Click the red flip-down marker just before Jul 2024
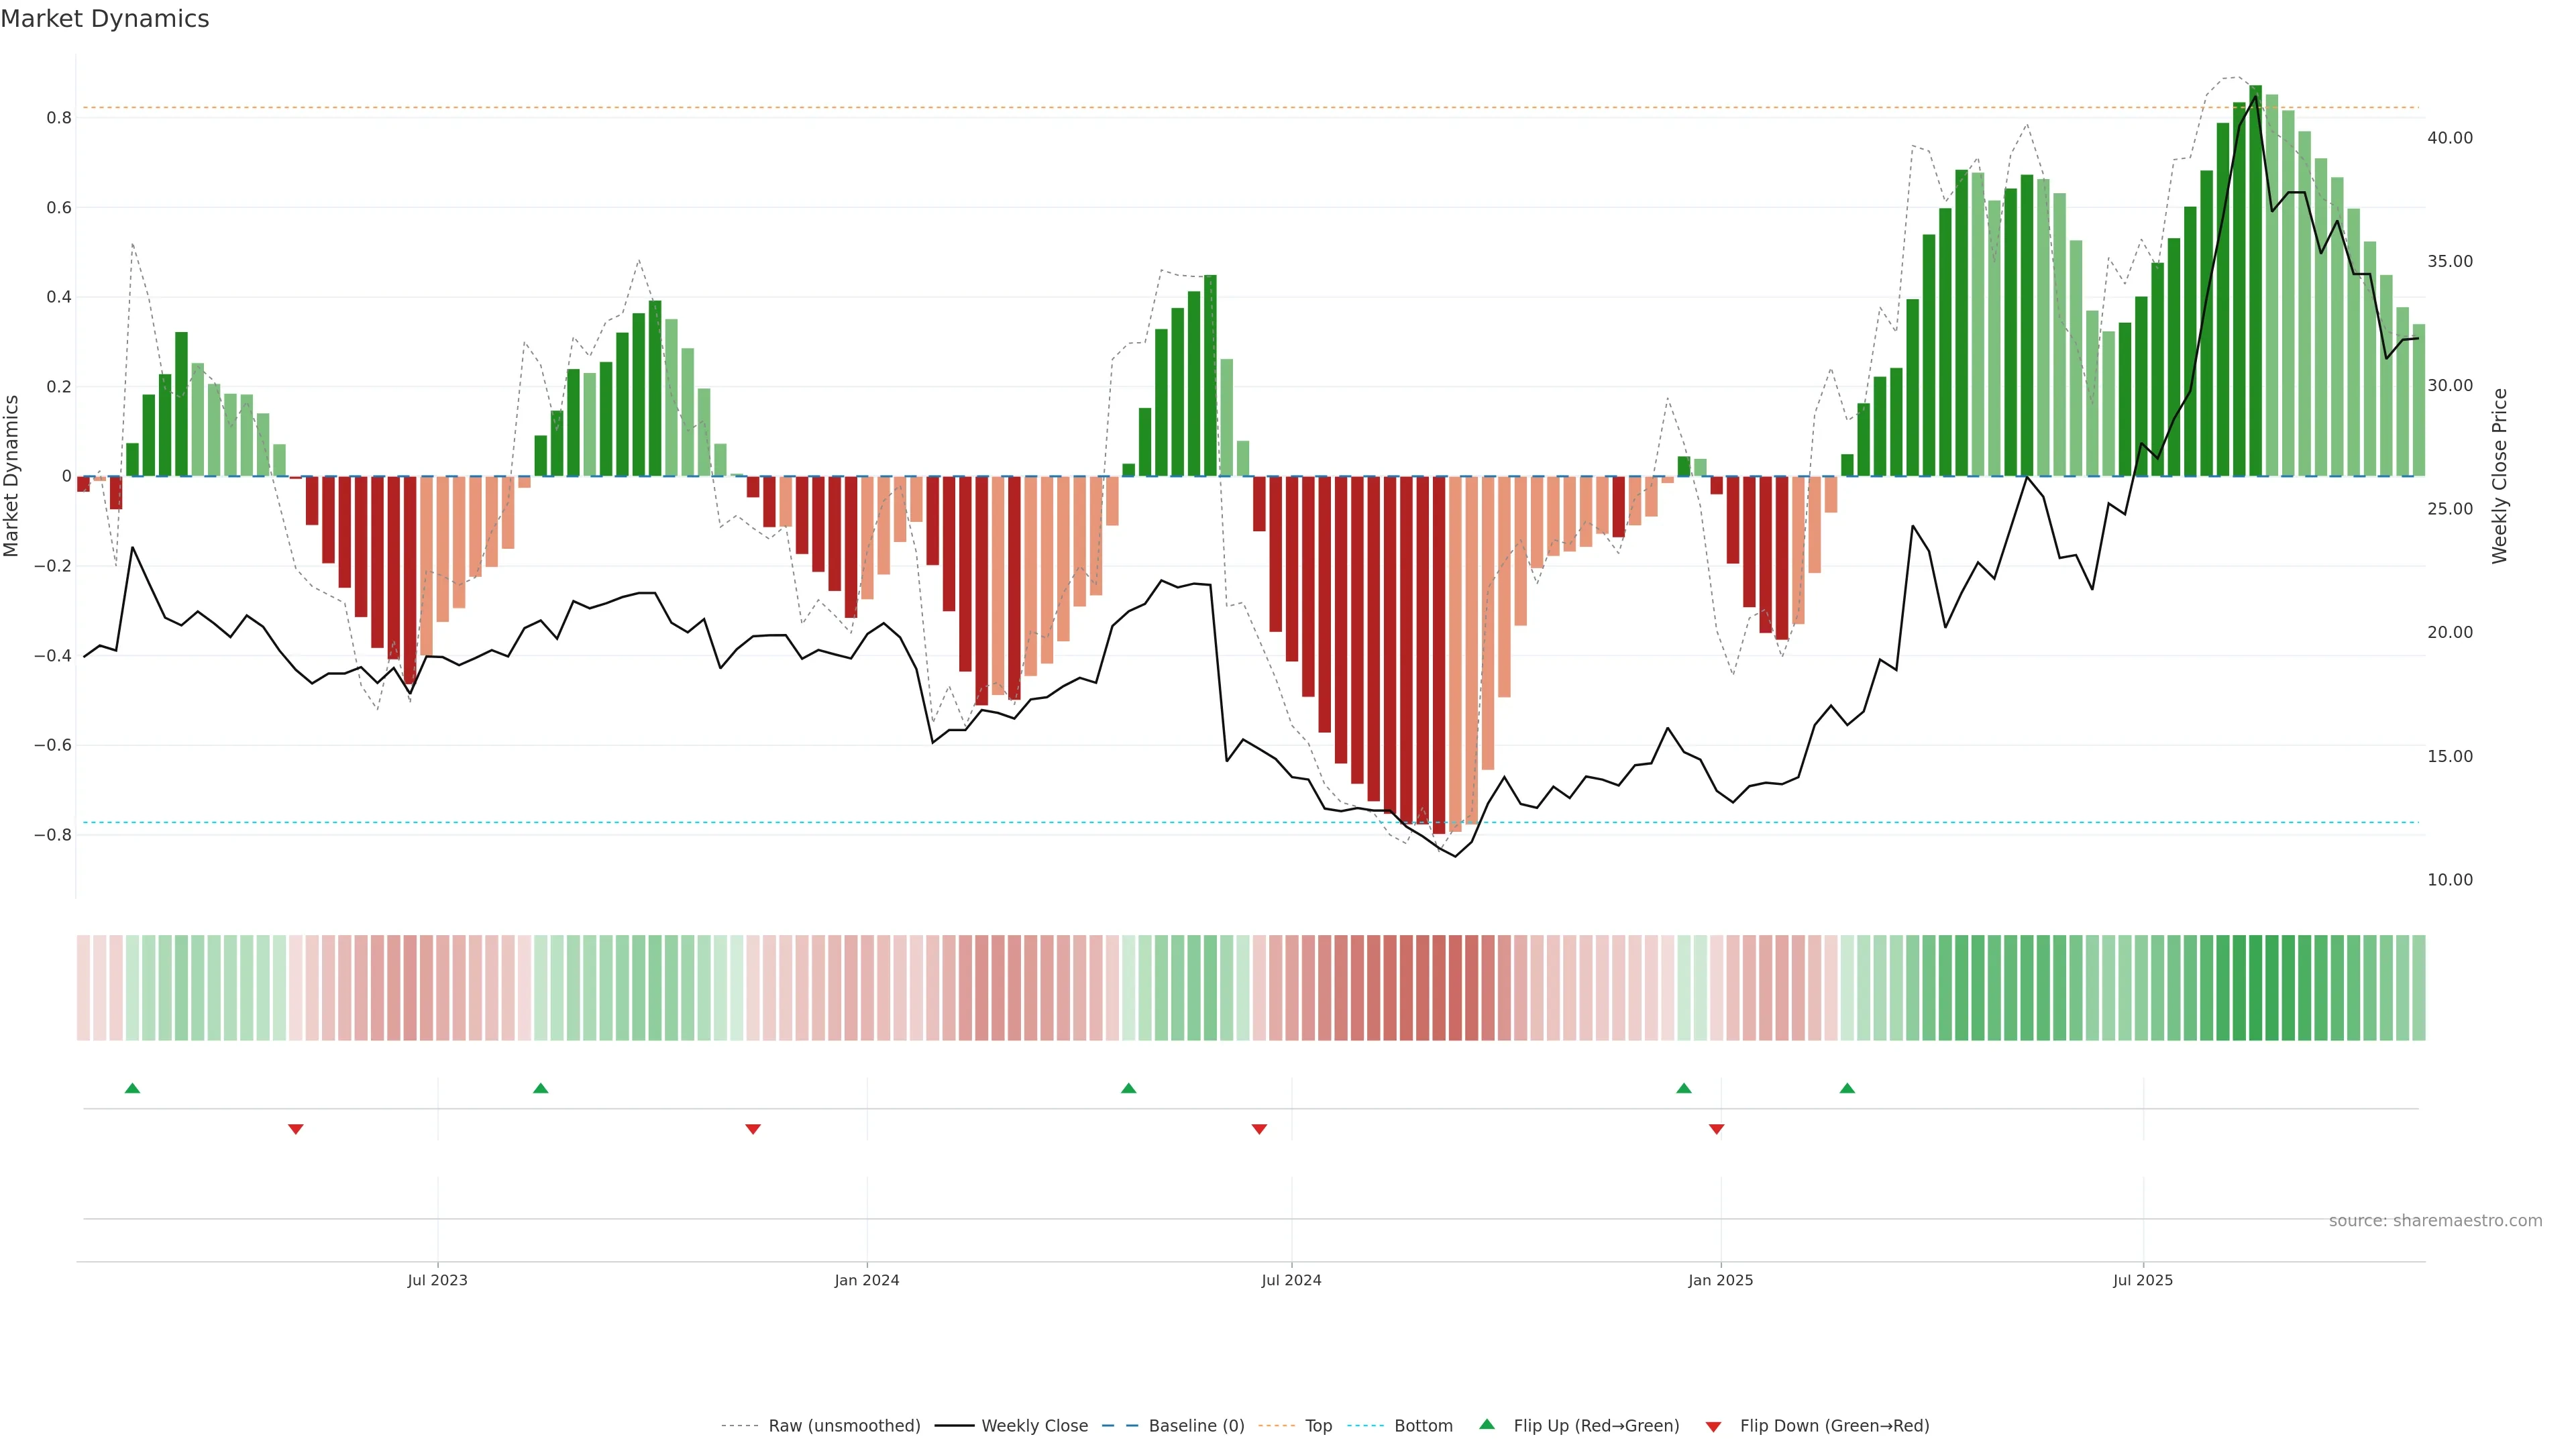Image resolution: width=2576 pixels, height=1449 pixels. coord(1259,1129)
